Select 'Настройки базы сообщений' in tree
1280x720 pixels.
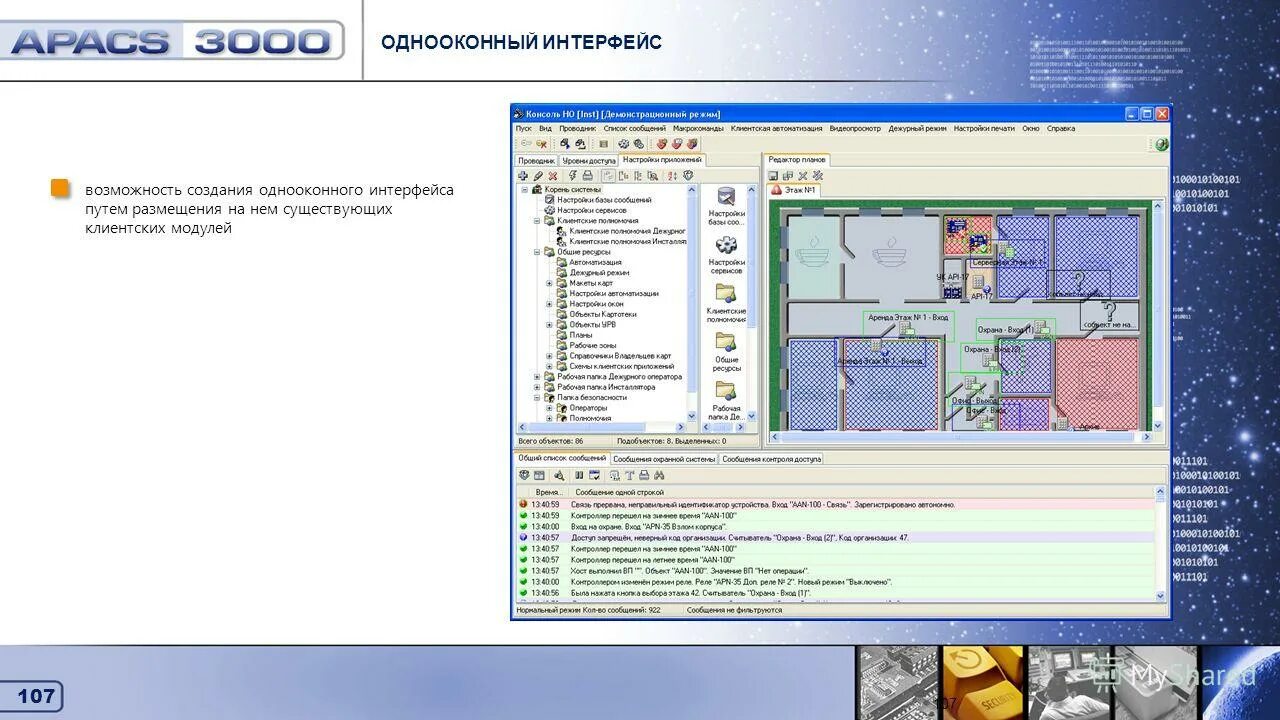(604, 200)
